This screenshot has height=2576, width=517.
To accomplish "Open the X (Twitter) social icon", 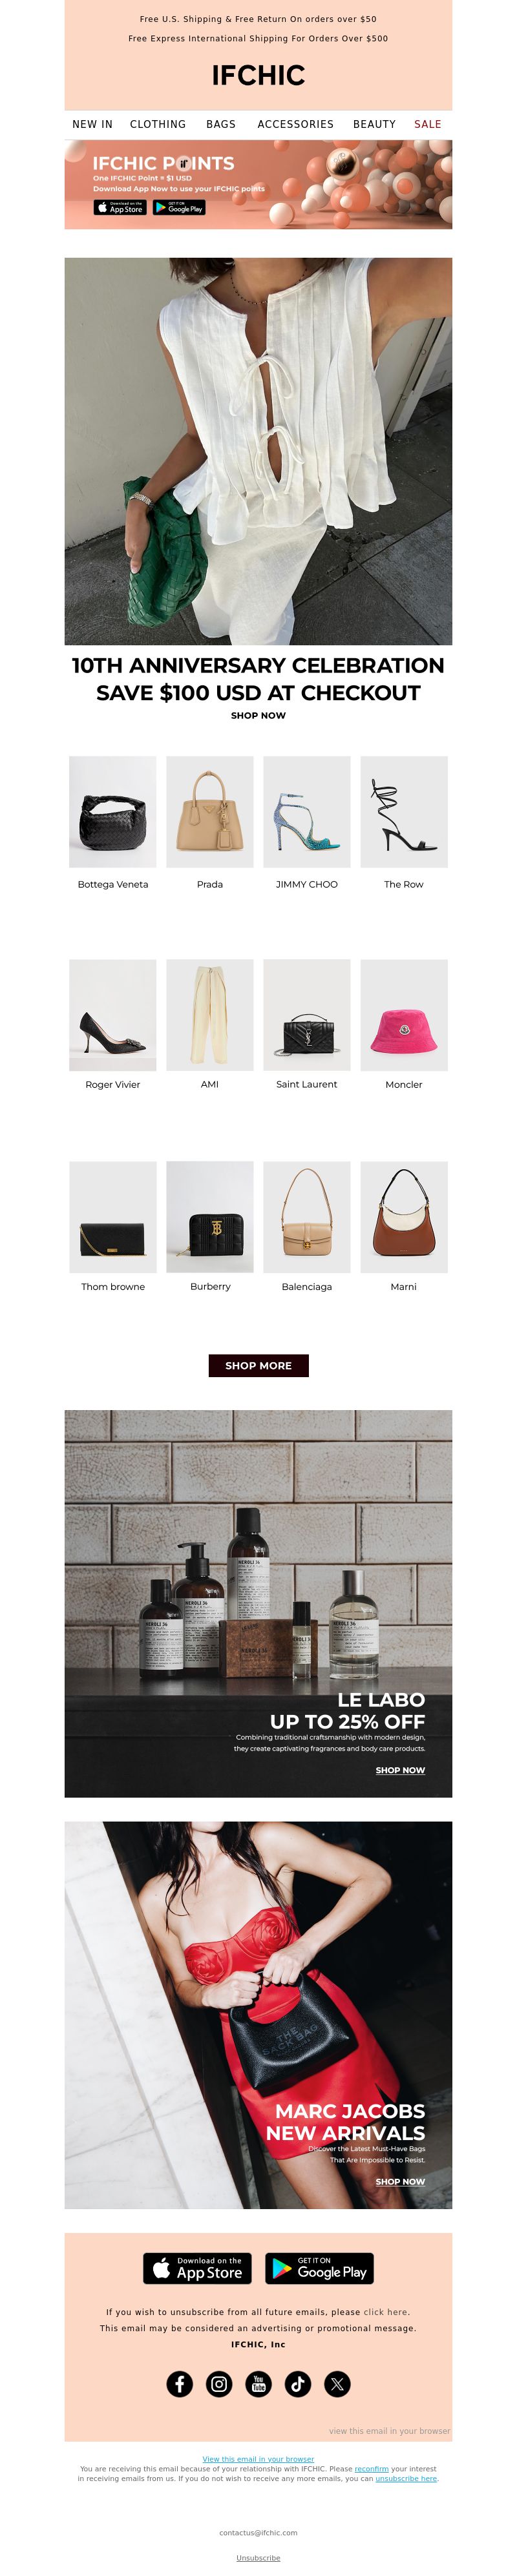I will pyautogui.click(x=337, y=2383).
